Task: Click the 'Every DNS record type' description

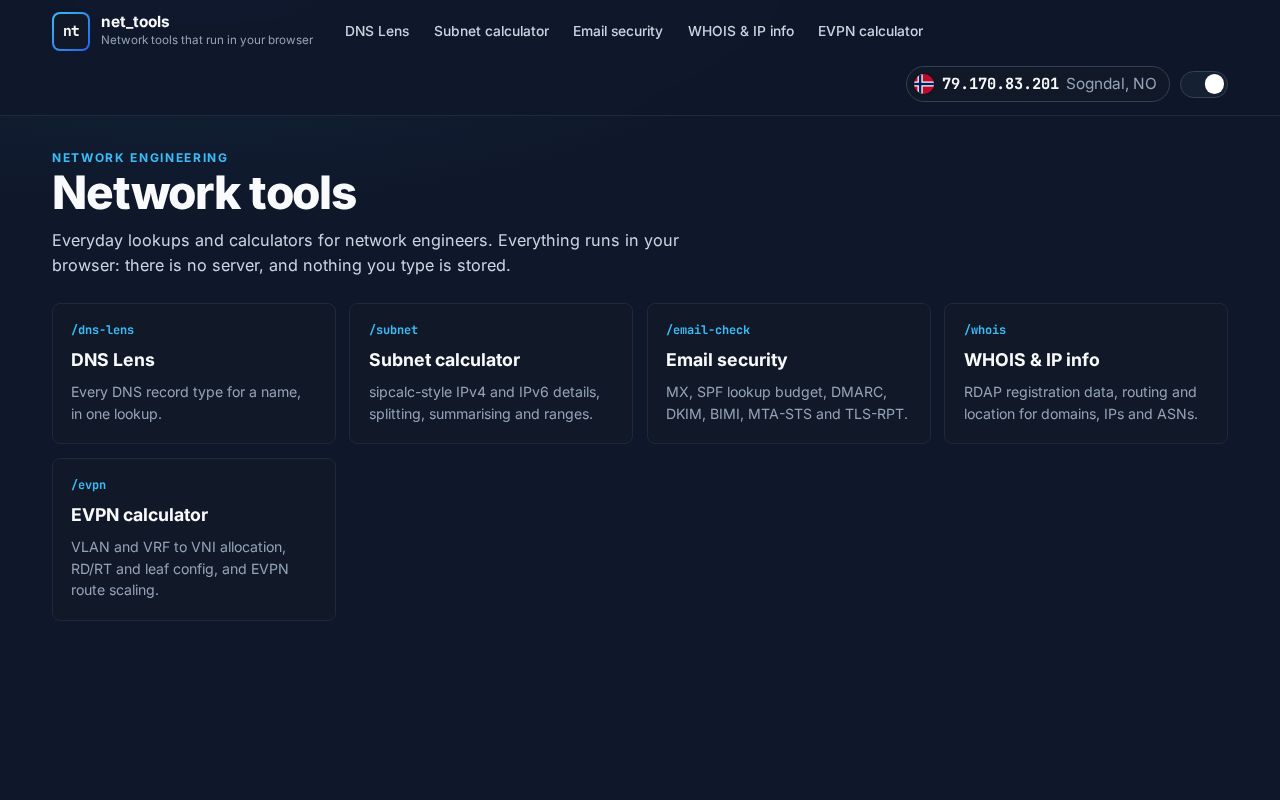Action: pyautogui.click(x=186, y=403)
